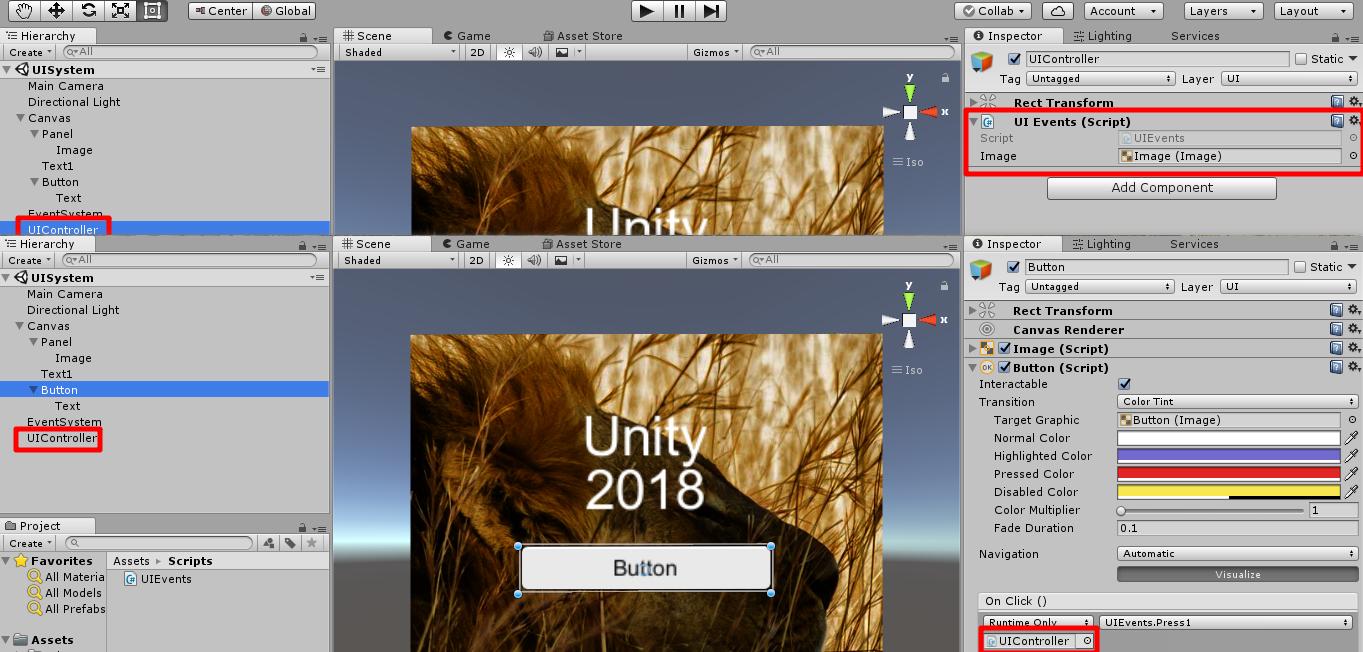
Task: Open the Layers dropdown in the toolbar
Action: pyautogui.click(x=1224, y=11)
